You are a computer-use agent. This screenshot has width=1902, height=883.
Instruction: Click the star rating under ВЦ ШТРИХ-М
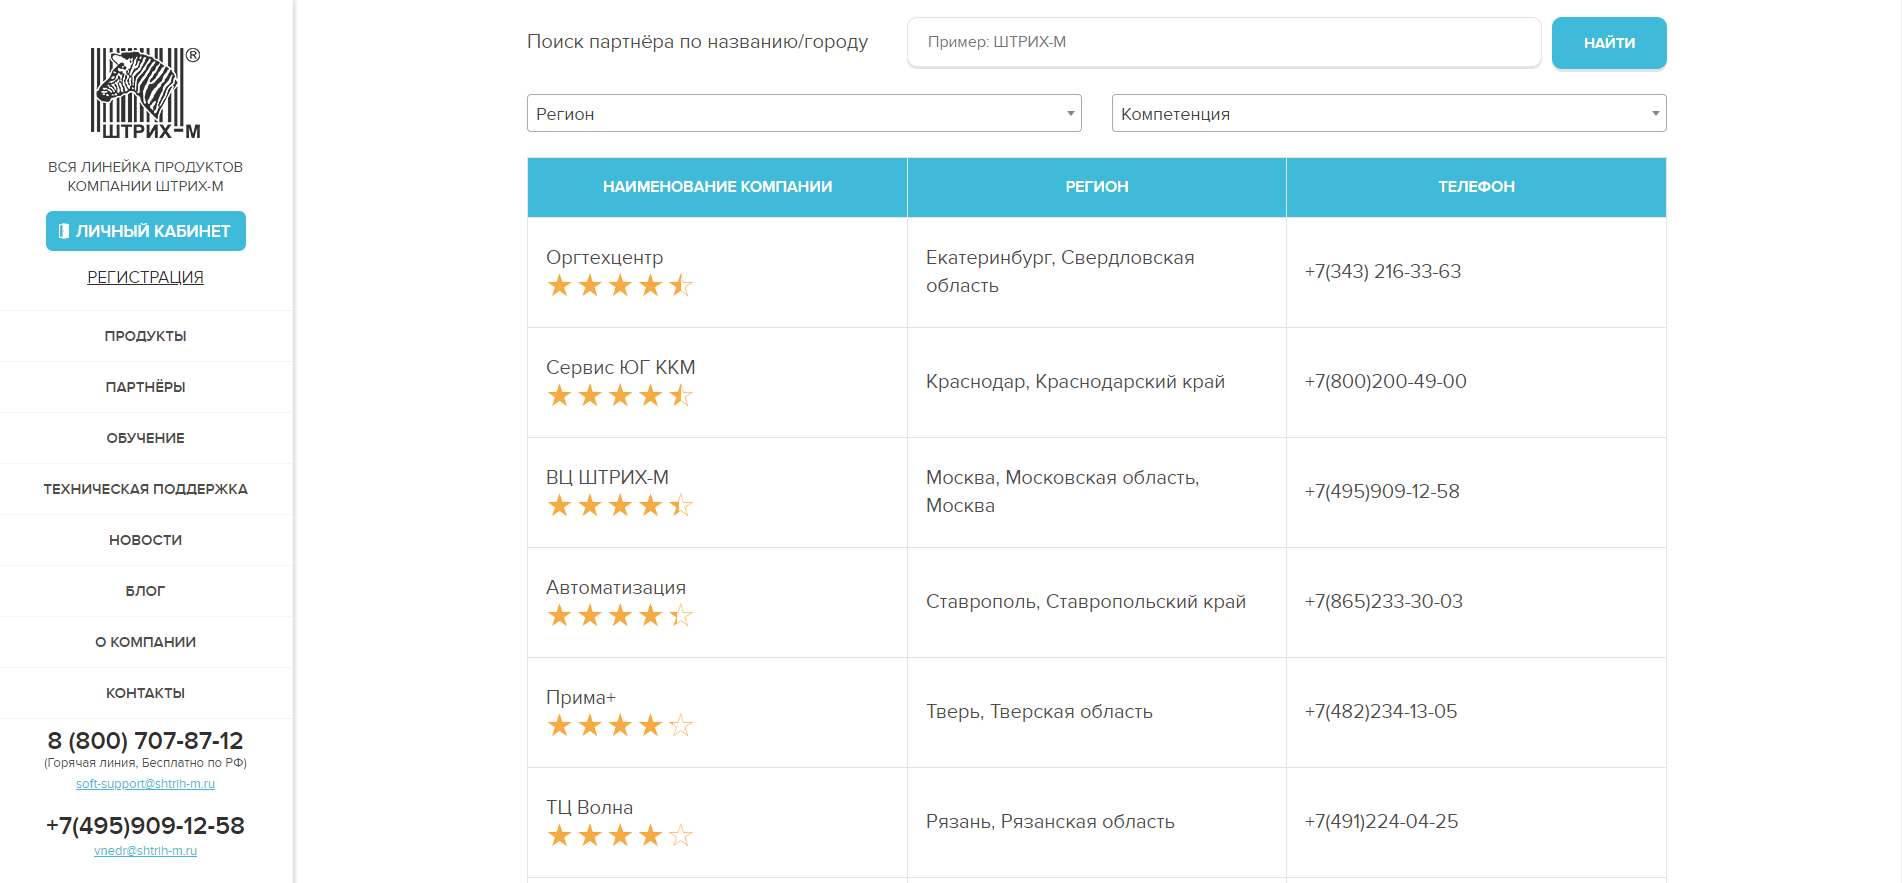pyautogui.click(x=620, y=506)
